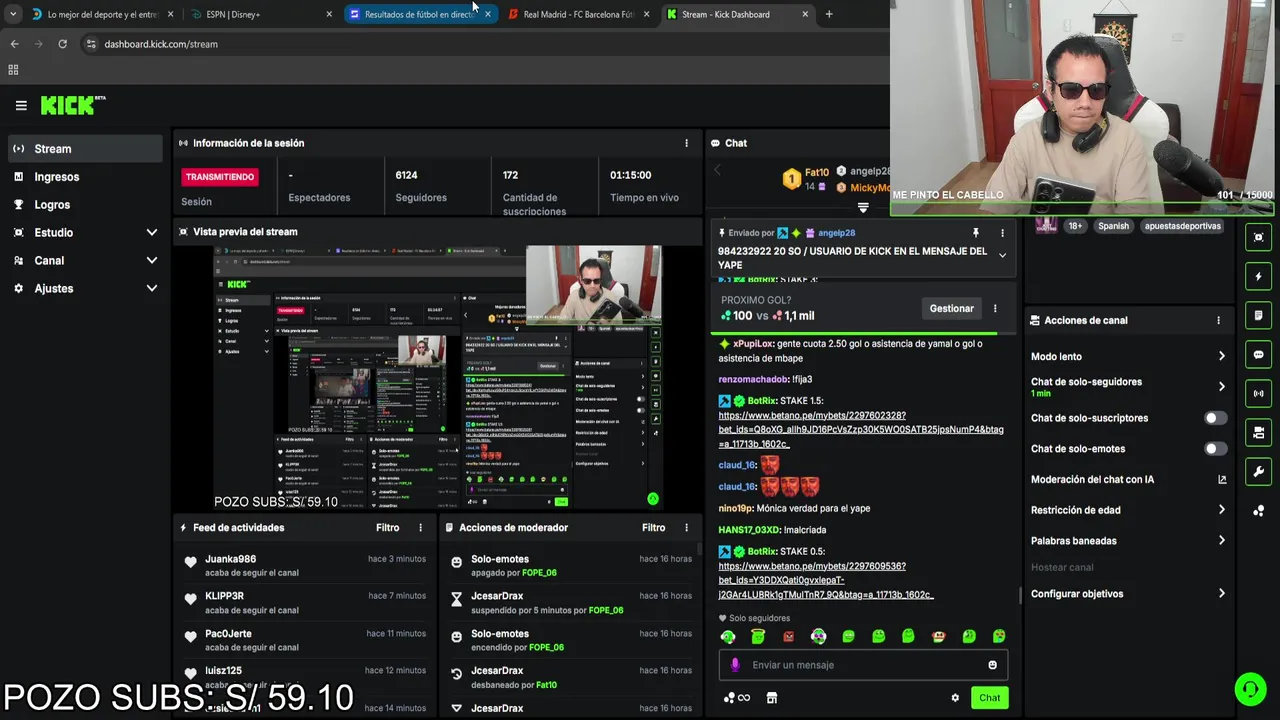Open Modo lento settings
Viewport: 1280px width, 720px height.
(x=1128, y=357)
